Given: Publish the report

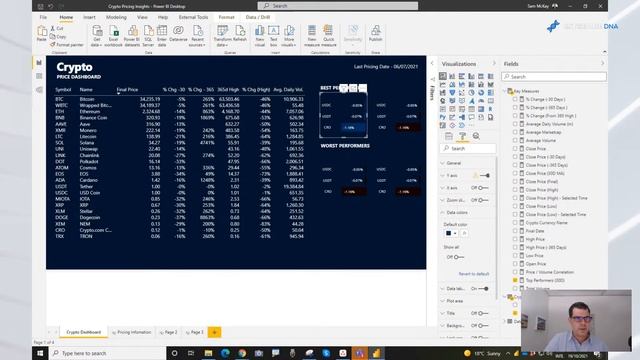Looking at the screenshot, I should (376, 33).
